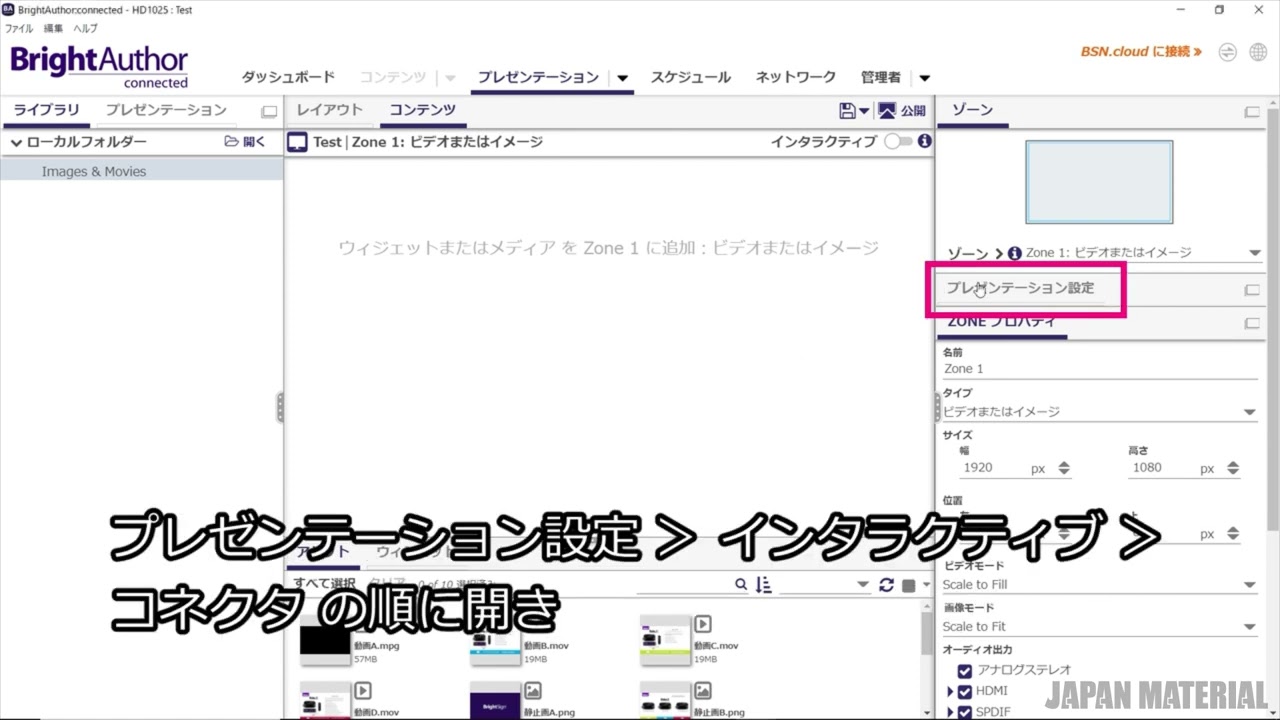The image size is (1280, 720).
Task: Click the 開く folder open button
Action: [245, 142]
